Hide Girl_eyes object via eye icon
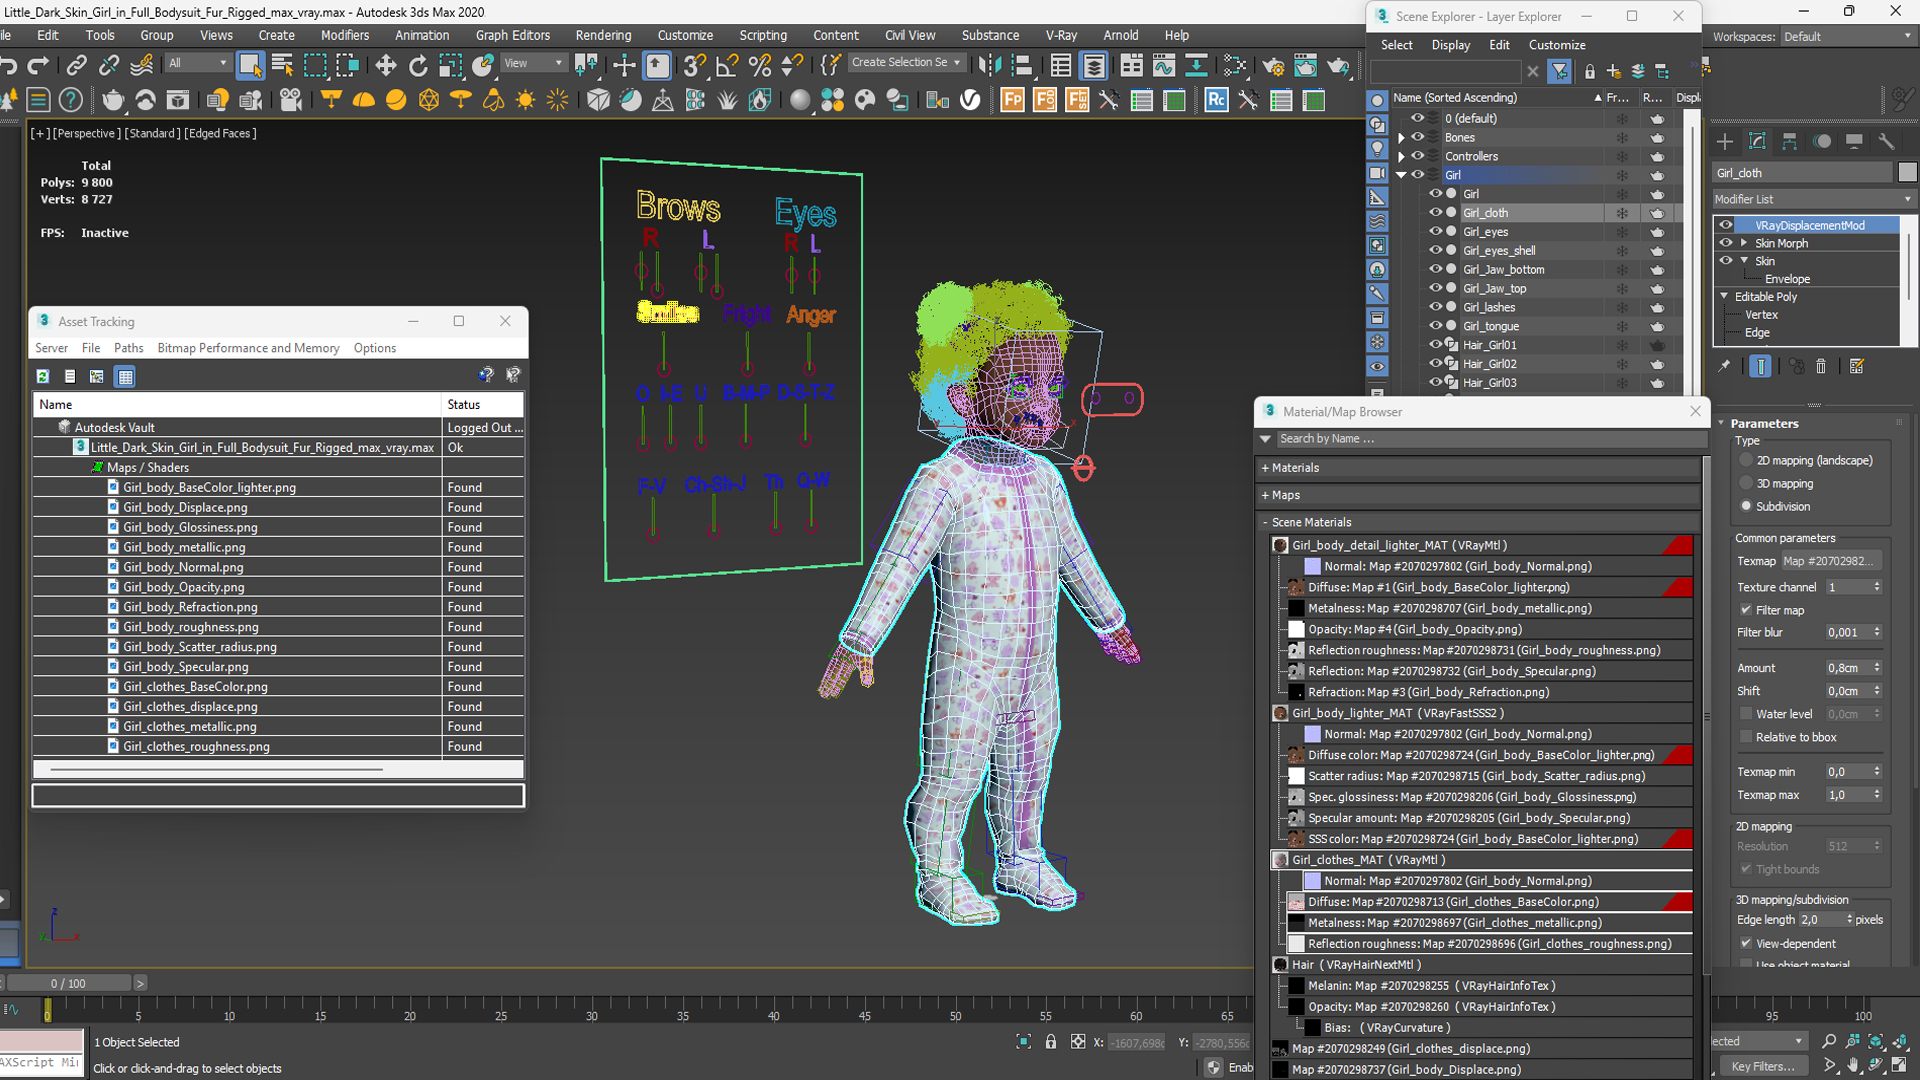The image size is (1920, 1080). pyautogui.click(x=1435, y=231)
